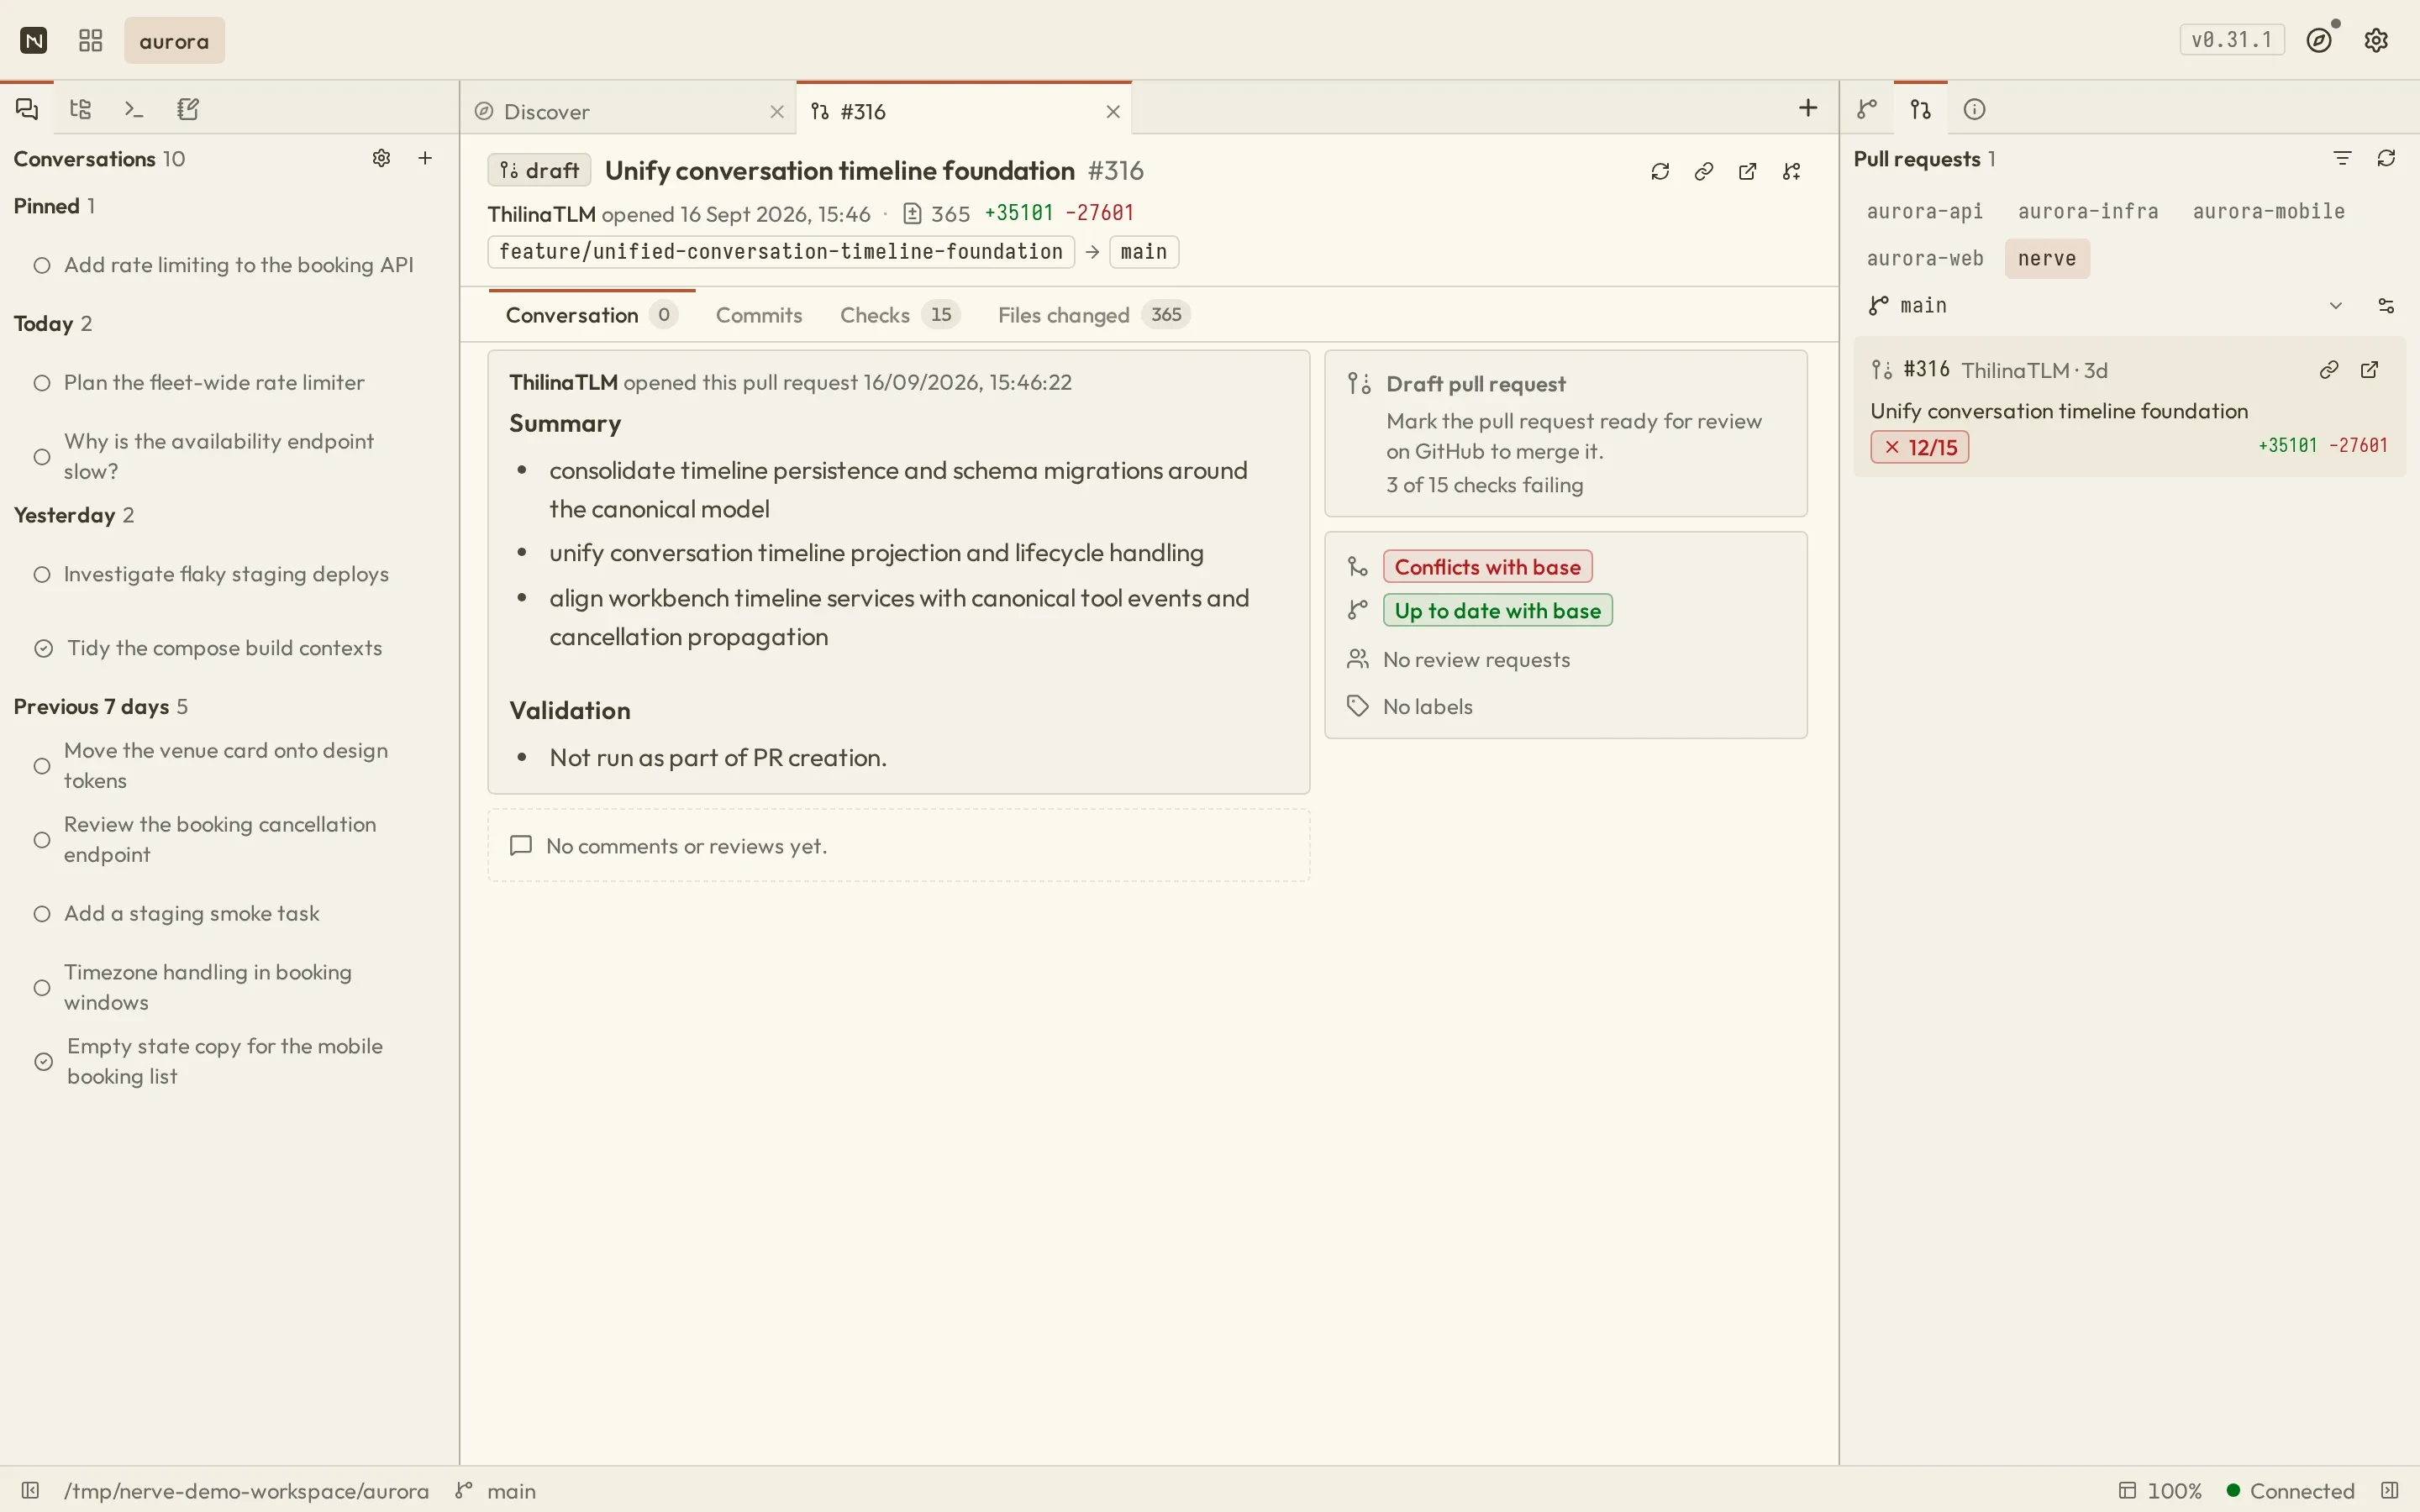Screen dimensions: 2420x1512
Task: Select the aurora-mobile repository chip
Action: click(2269, 212)
